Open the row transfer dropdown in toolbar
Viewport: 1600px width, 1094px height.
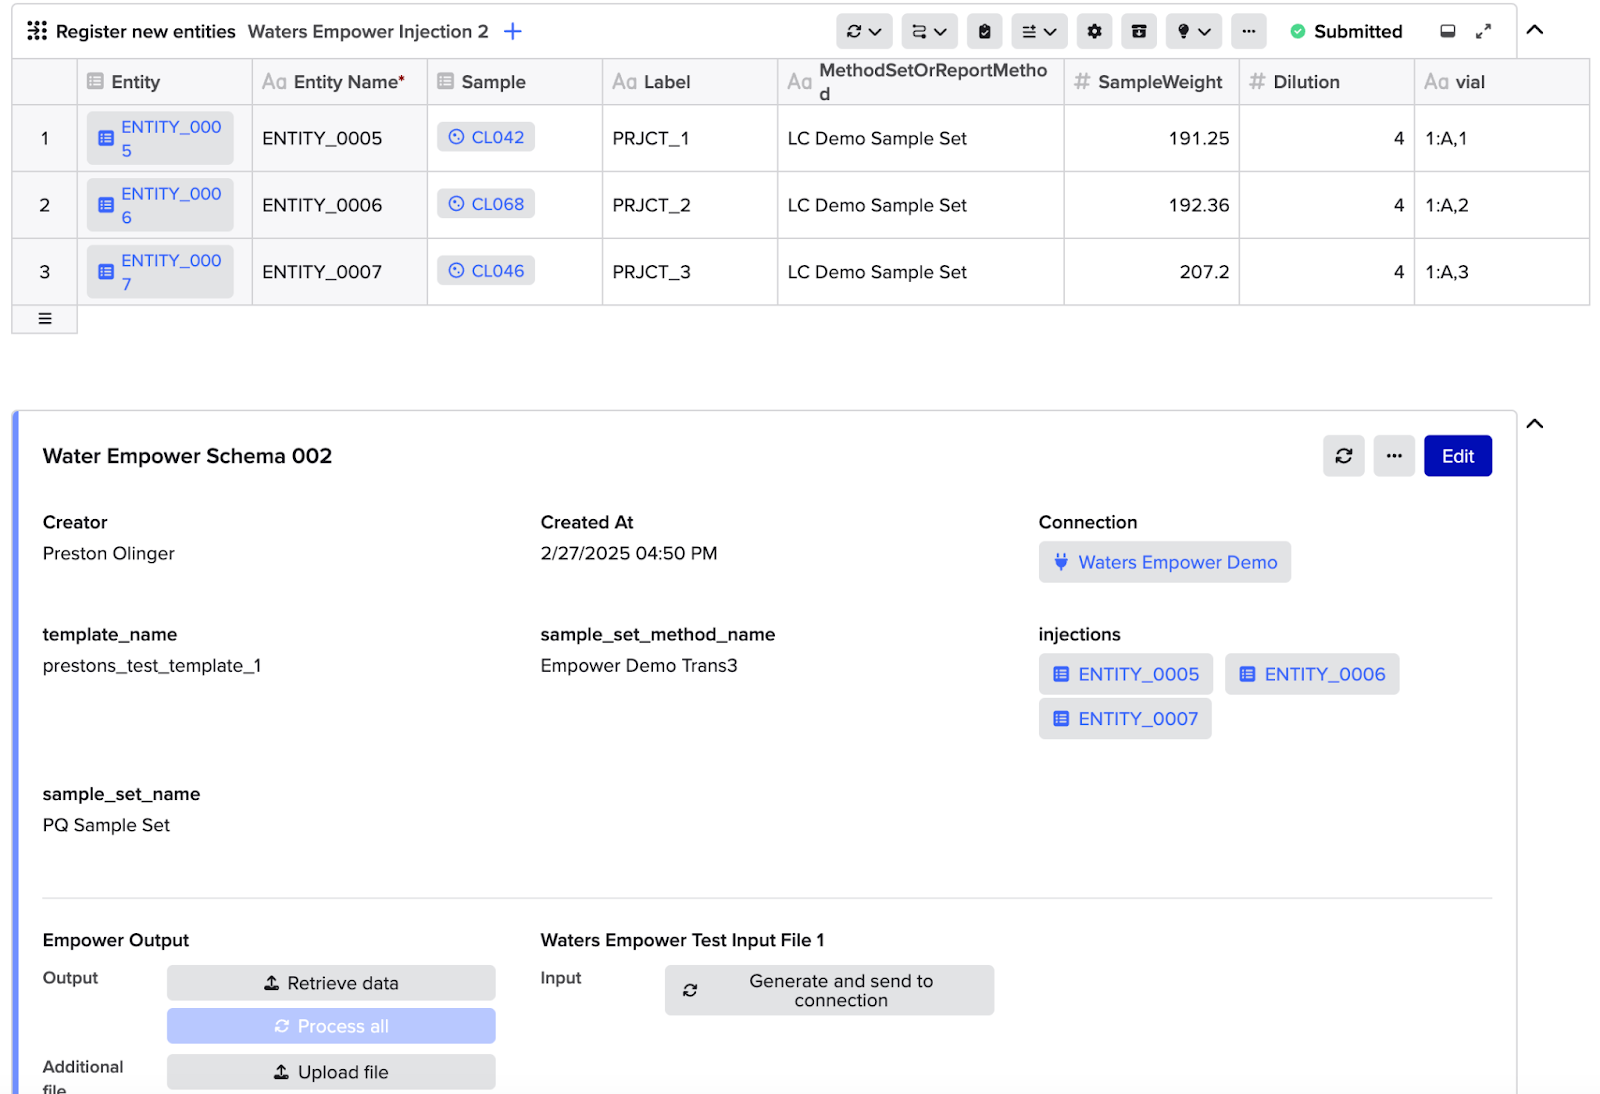pos(929,31)
